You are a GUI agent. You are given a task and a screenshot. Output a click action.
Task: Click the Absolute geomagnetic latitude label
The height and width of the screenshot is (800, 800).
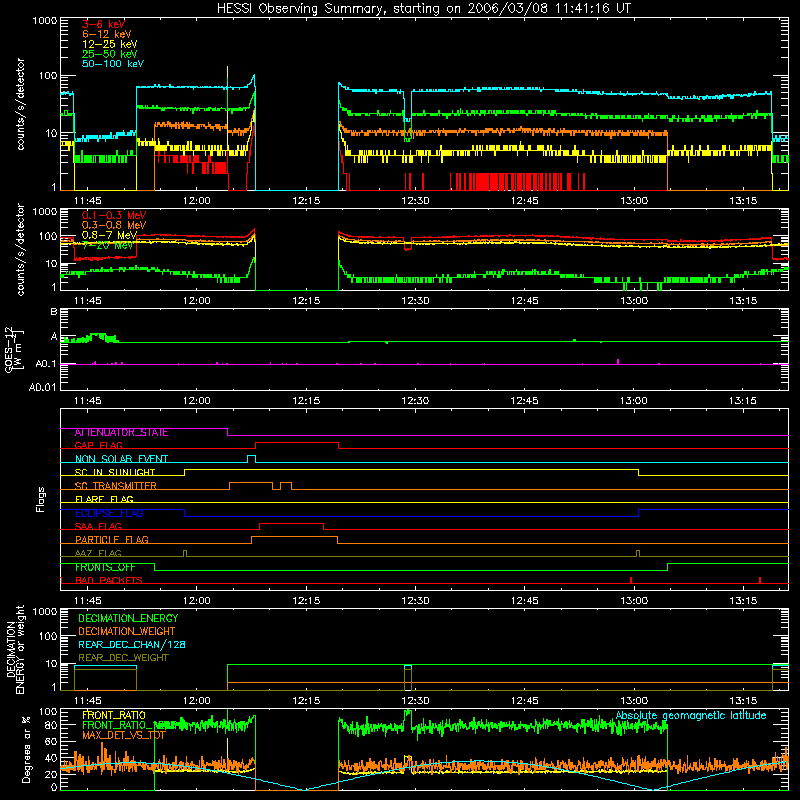point(691,716)
